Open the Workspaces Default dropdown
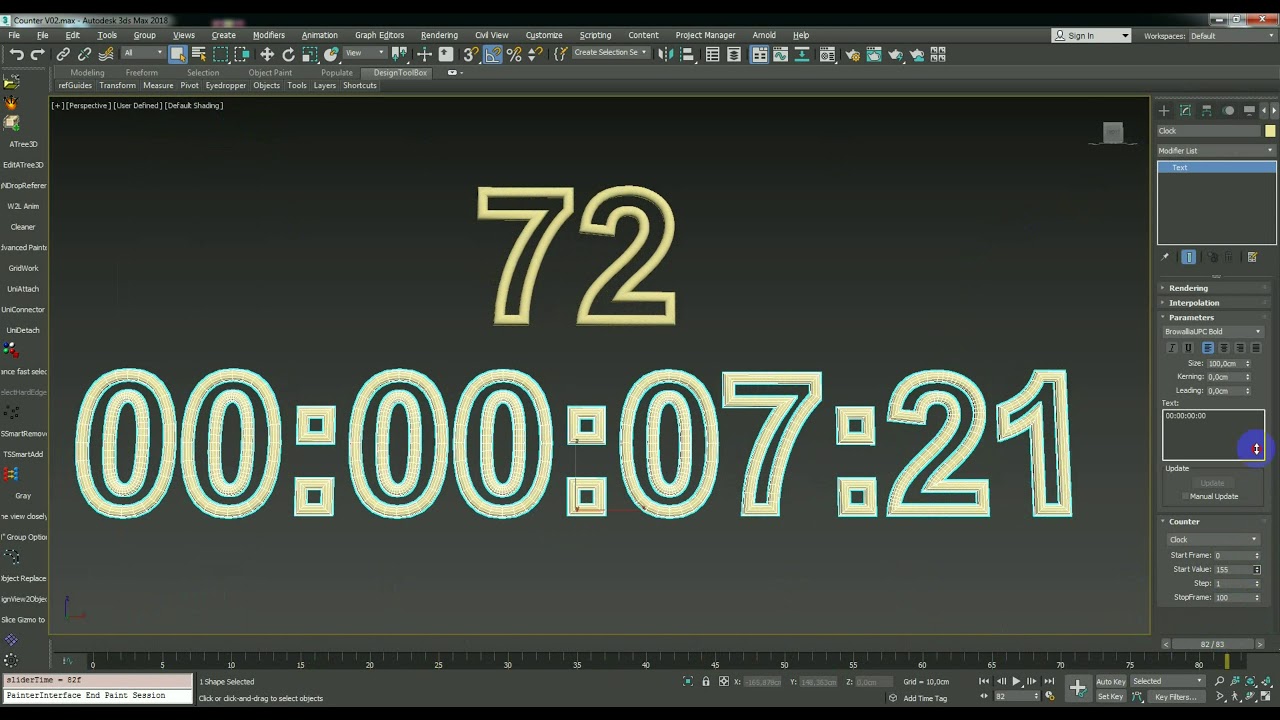This screenshot has height=720, width=1280. tap(1232, 36)
